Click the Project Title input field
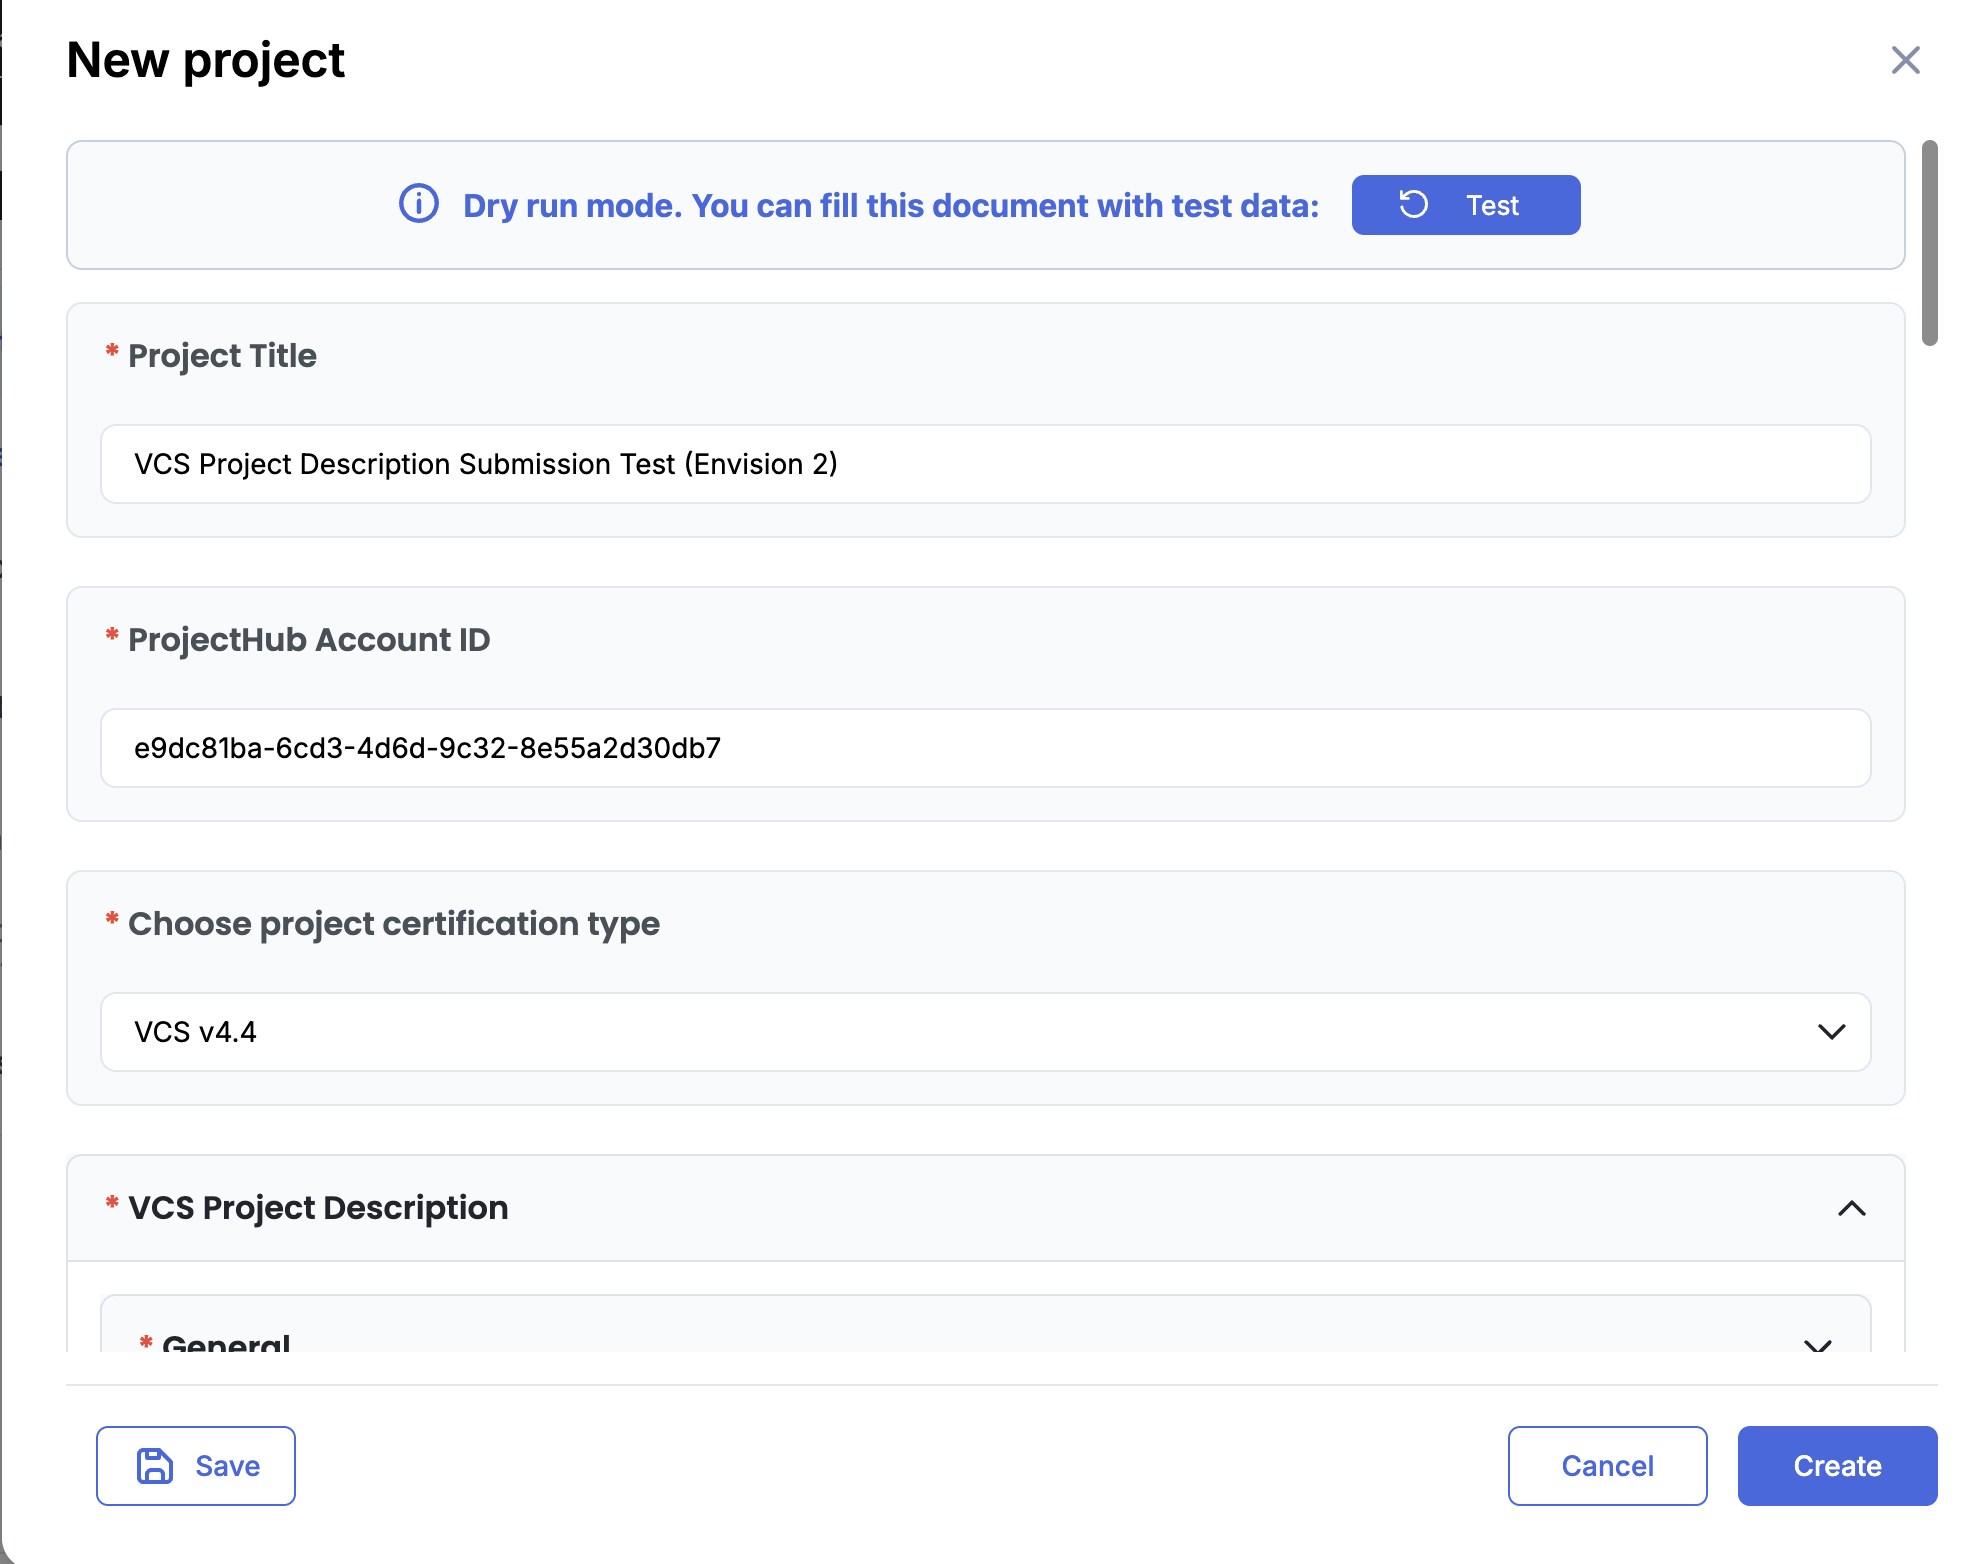The image size is (1978, 1564). pos(985,464)
